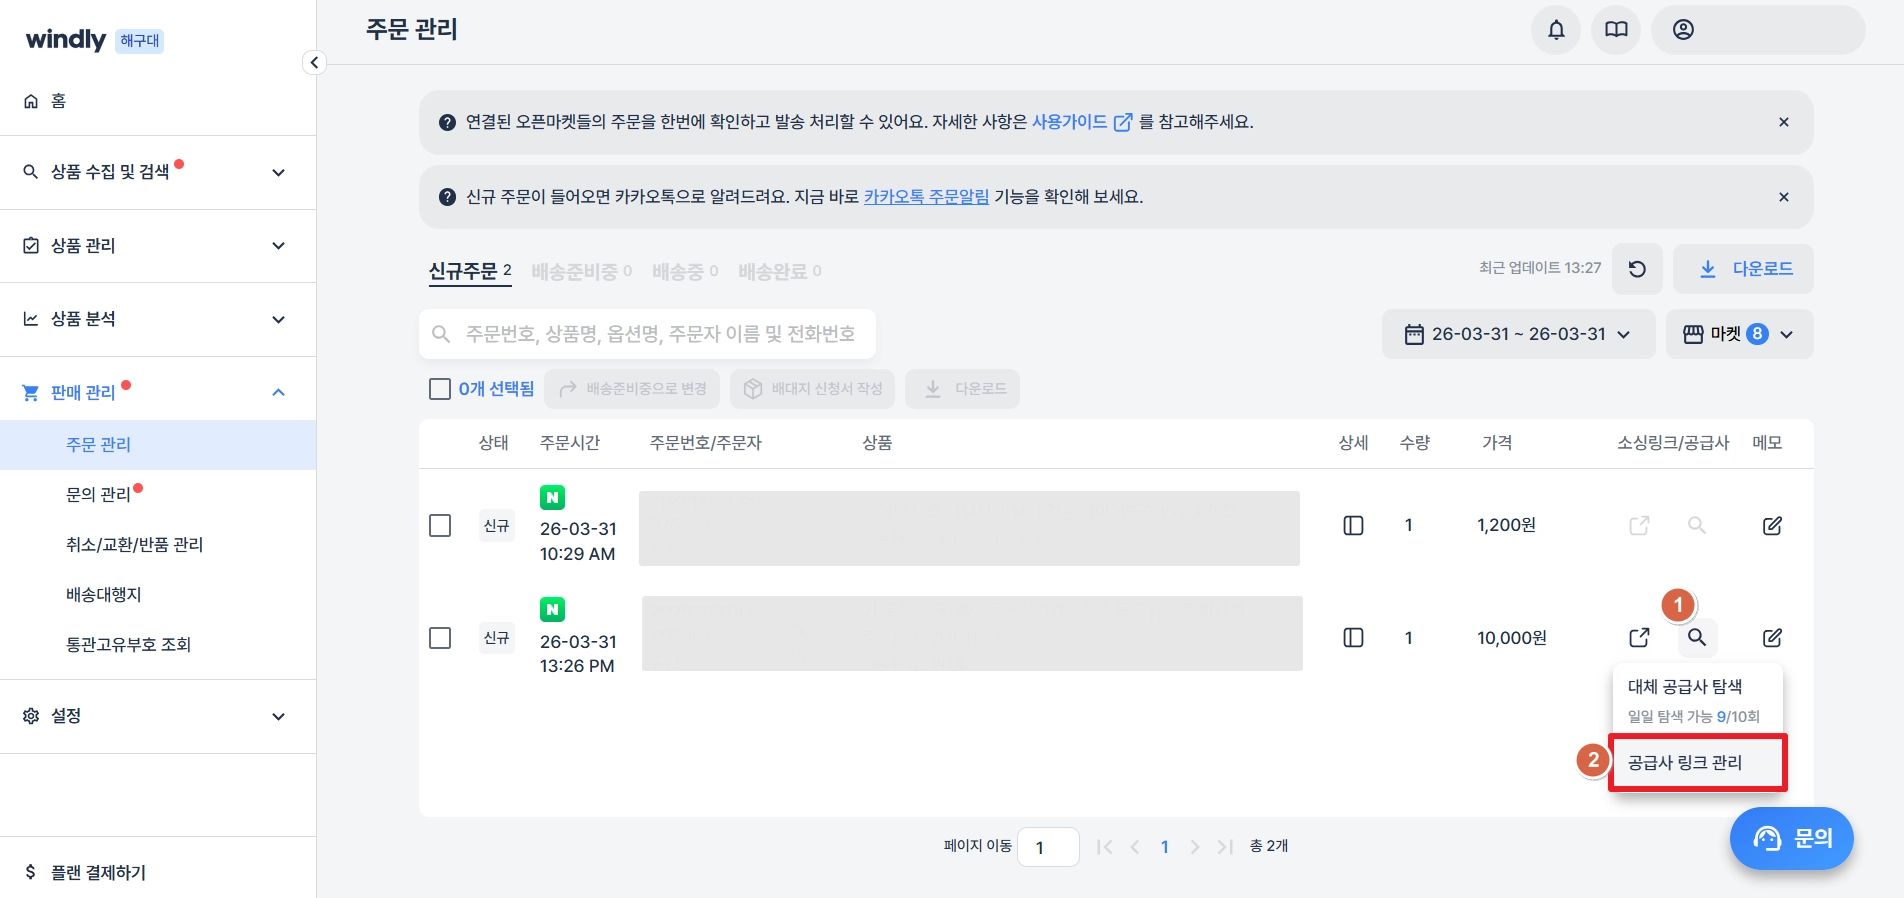The height and width of the screenshot is (898, 1904).
Task: Click the notification bell icon
Action: pyautogui.click(x=1556, y=30)
